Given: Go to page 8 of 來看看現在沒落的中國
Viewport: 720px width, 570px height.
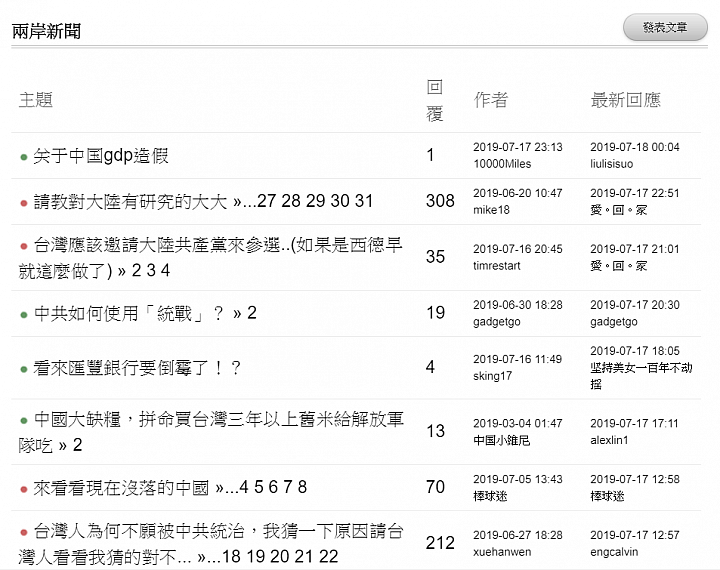Looking at the screenshot, I should coord(302,487).
